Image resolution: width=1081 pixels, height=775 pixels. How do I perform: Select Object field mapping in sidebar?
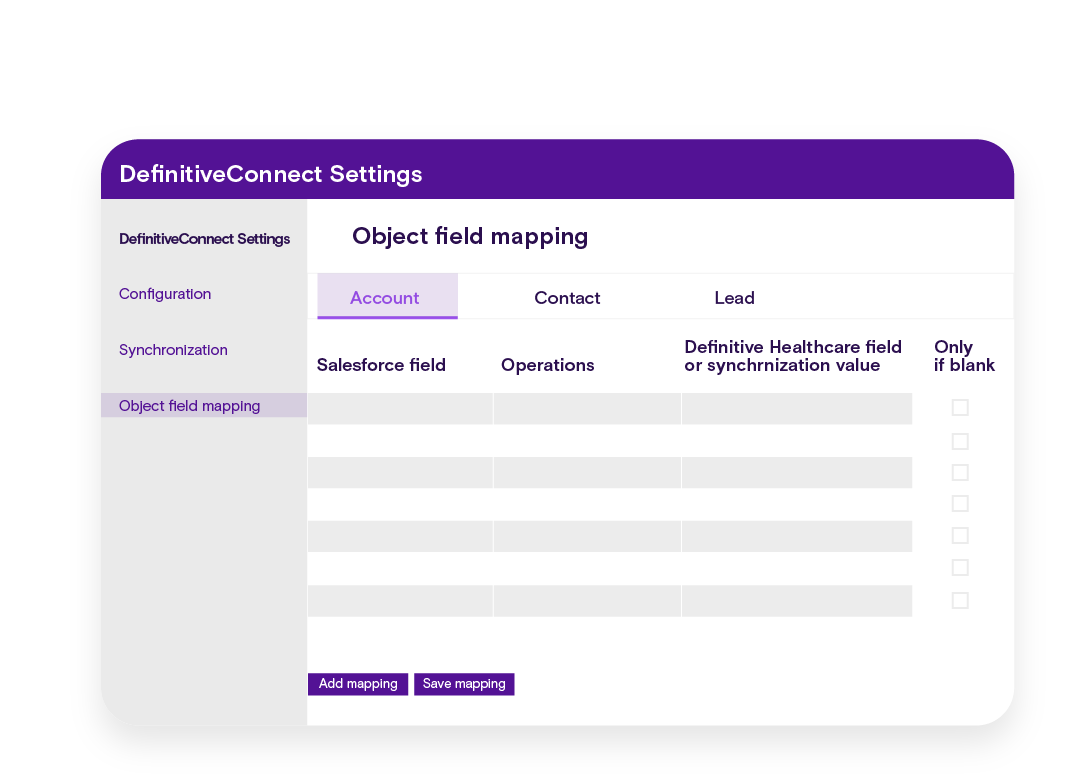coord(204,405)
